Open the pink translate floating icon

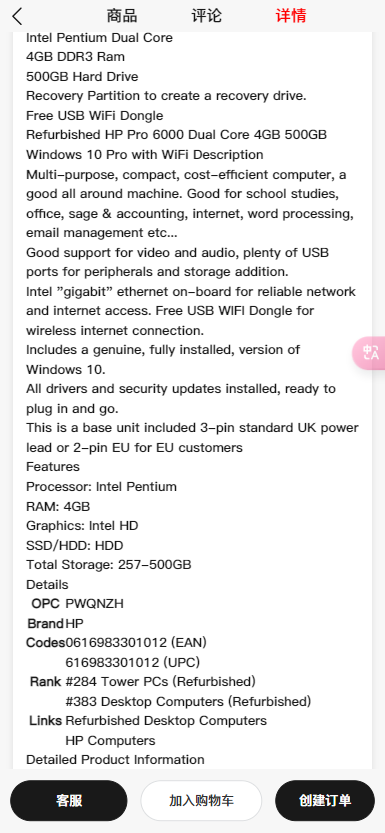coord(371,353)
